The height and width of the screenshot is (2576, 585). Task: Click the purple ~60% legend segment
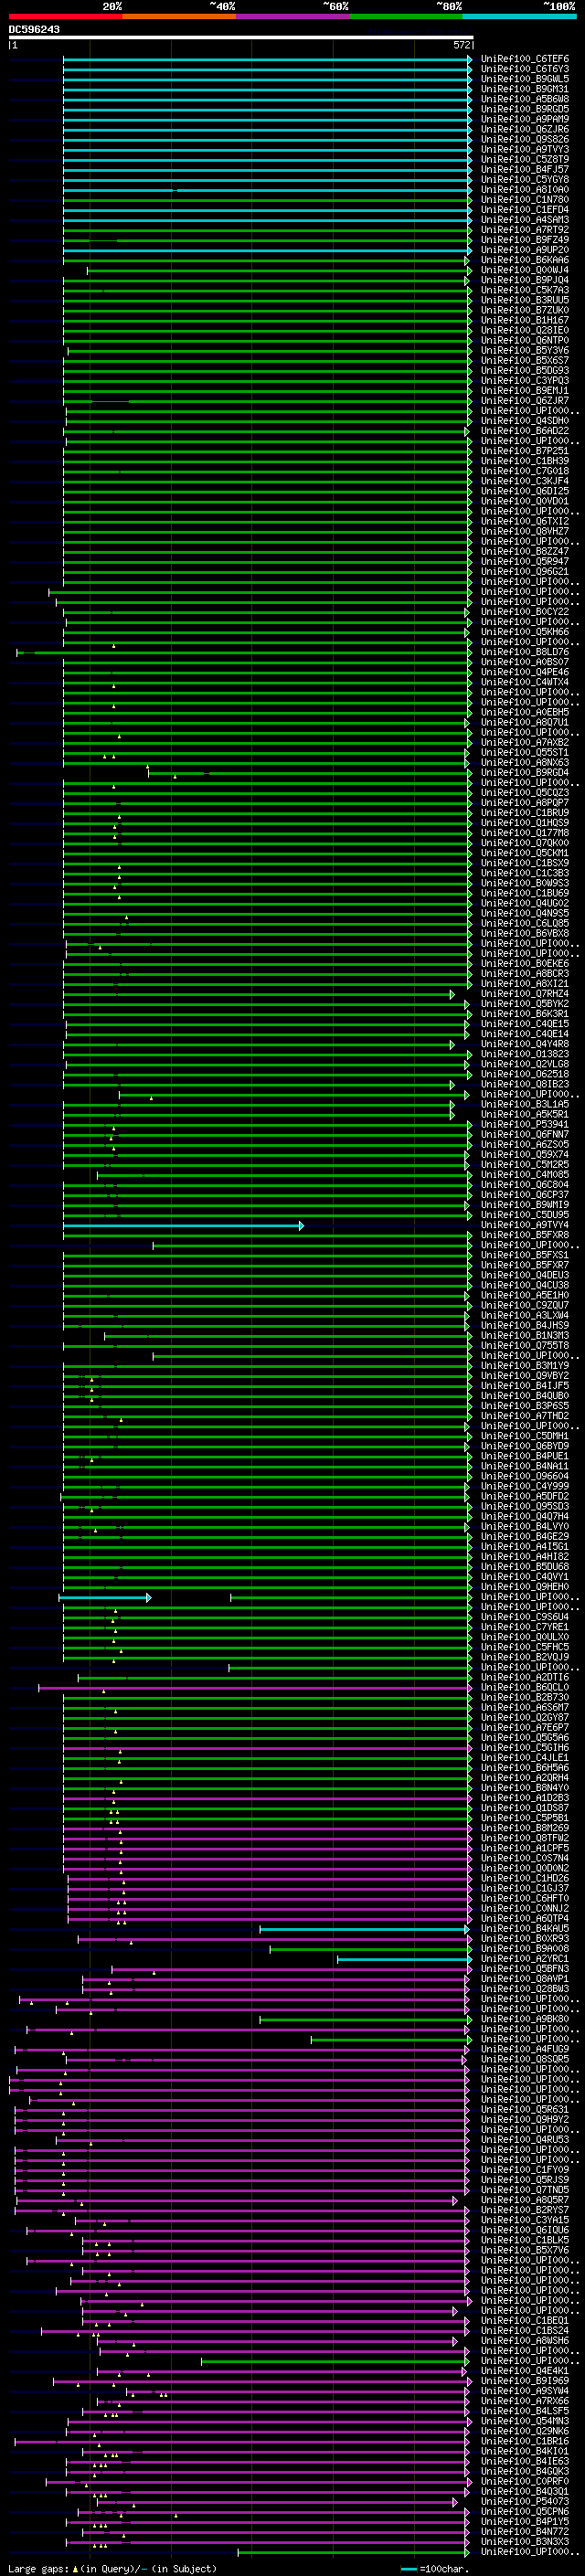click(292, 16)
